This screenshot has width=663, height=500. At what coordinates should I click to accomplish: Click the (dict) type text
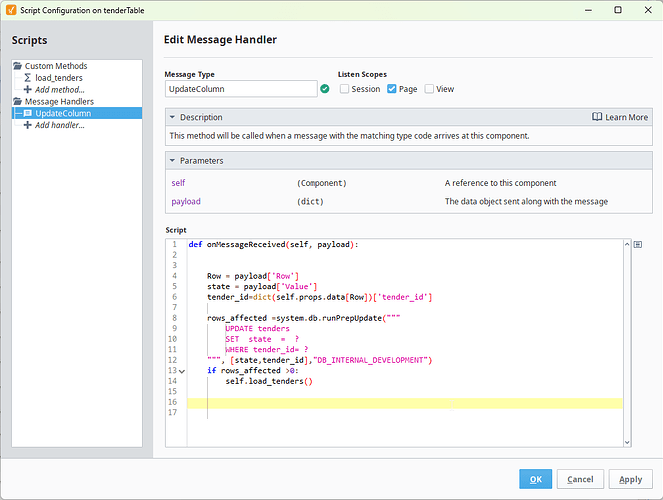tap(310, 202)
